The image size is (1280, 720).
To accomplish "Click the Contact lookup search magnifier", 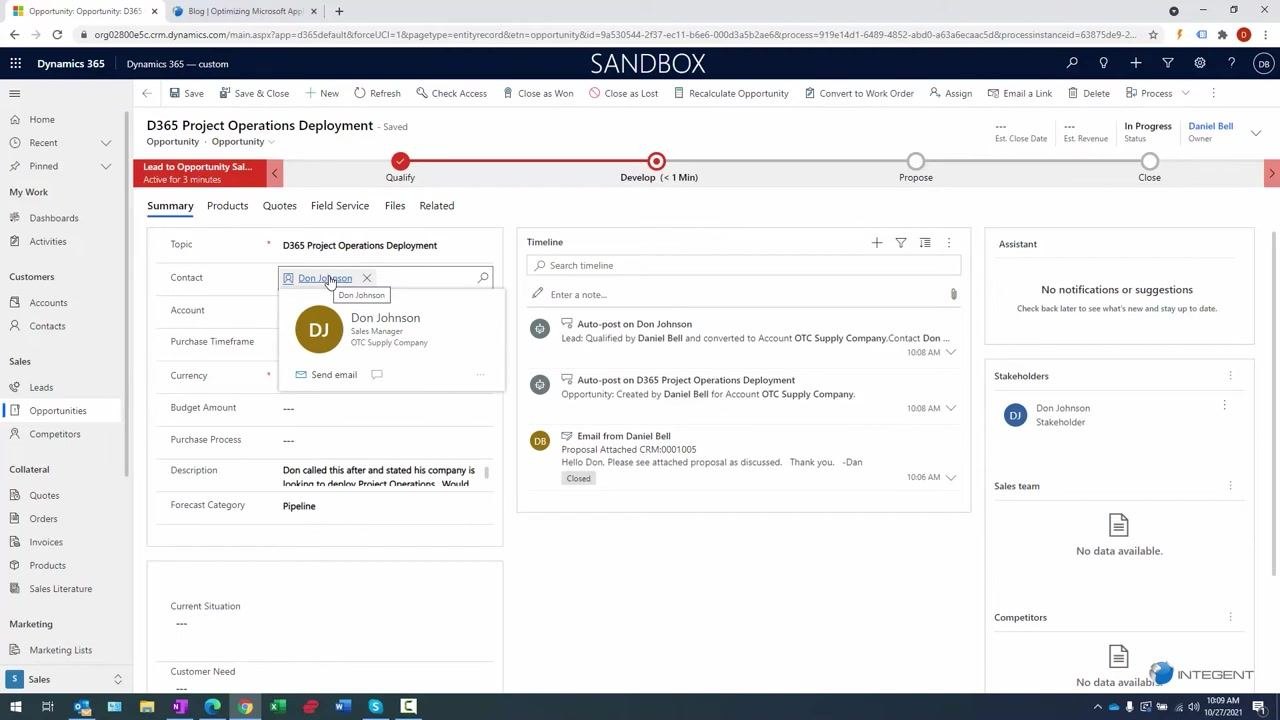I will tap(483, 278).
